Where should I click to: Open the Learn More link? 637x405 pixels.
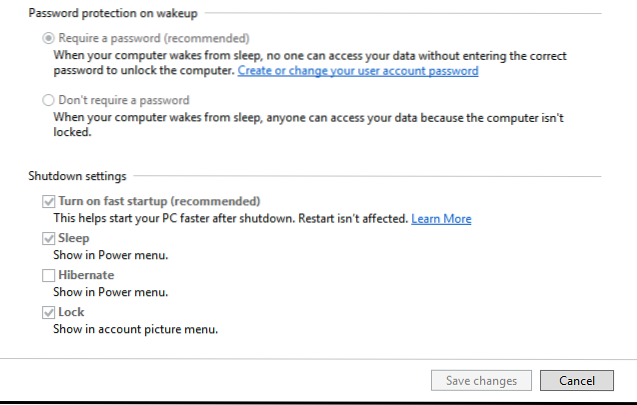pos(441,218)
